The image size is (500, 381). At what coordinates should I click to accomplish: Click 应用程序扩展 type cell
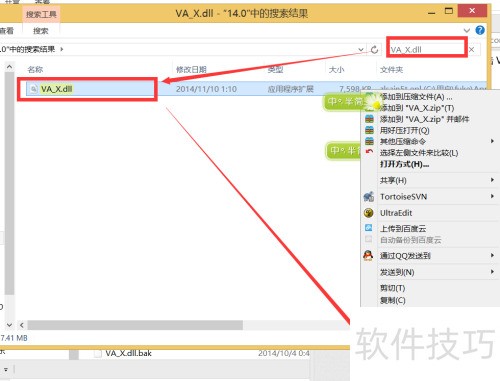(x=291, y=89)
